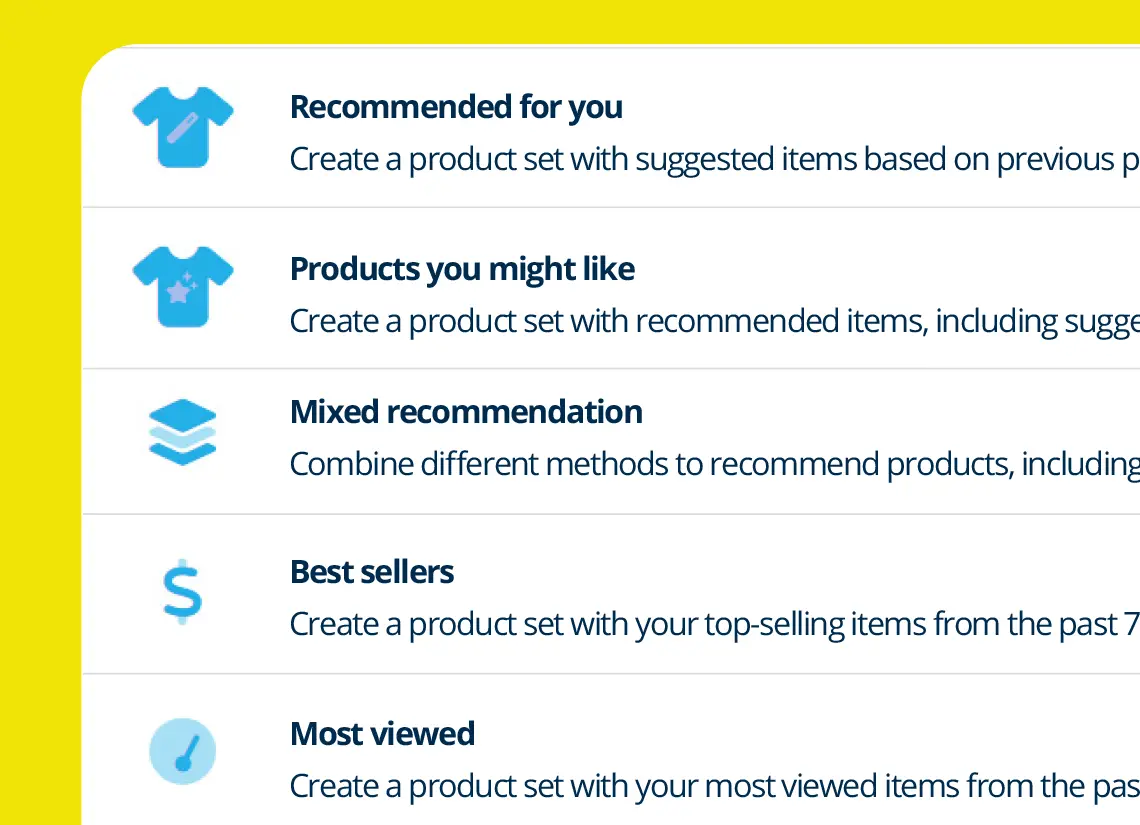The width and height of the screenshot is (1140, 825).
Task: Click the 'most viewed items' description text
Action: point(714,786)
